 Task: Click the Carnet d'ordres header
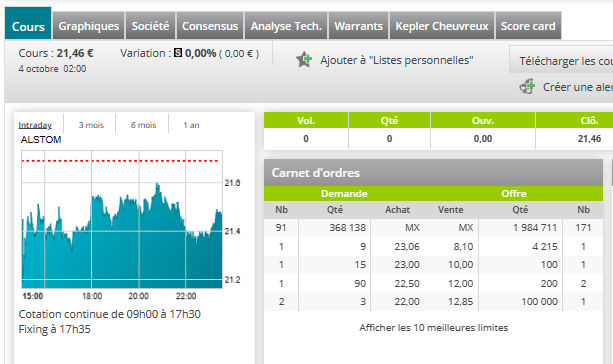pos(433,172)
